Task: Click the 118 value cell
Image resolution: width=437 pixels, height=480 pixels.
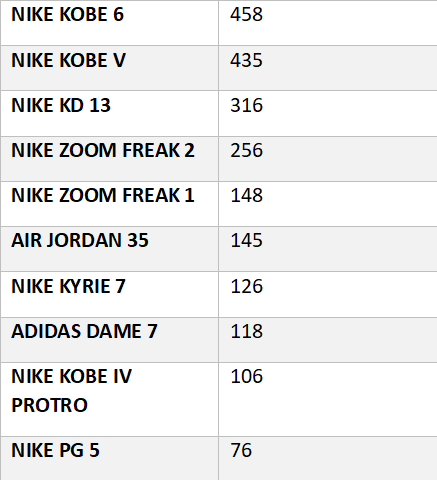Action: point(328,340)
